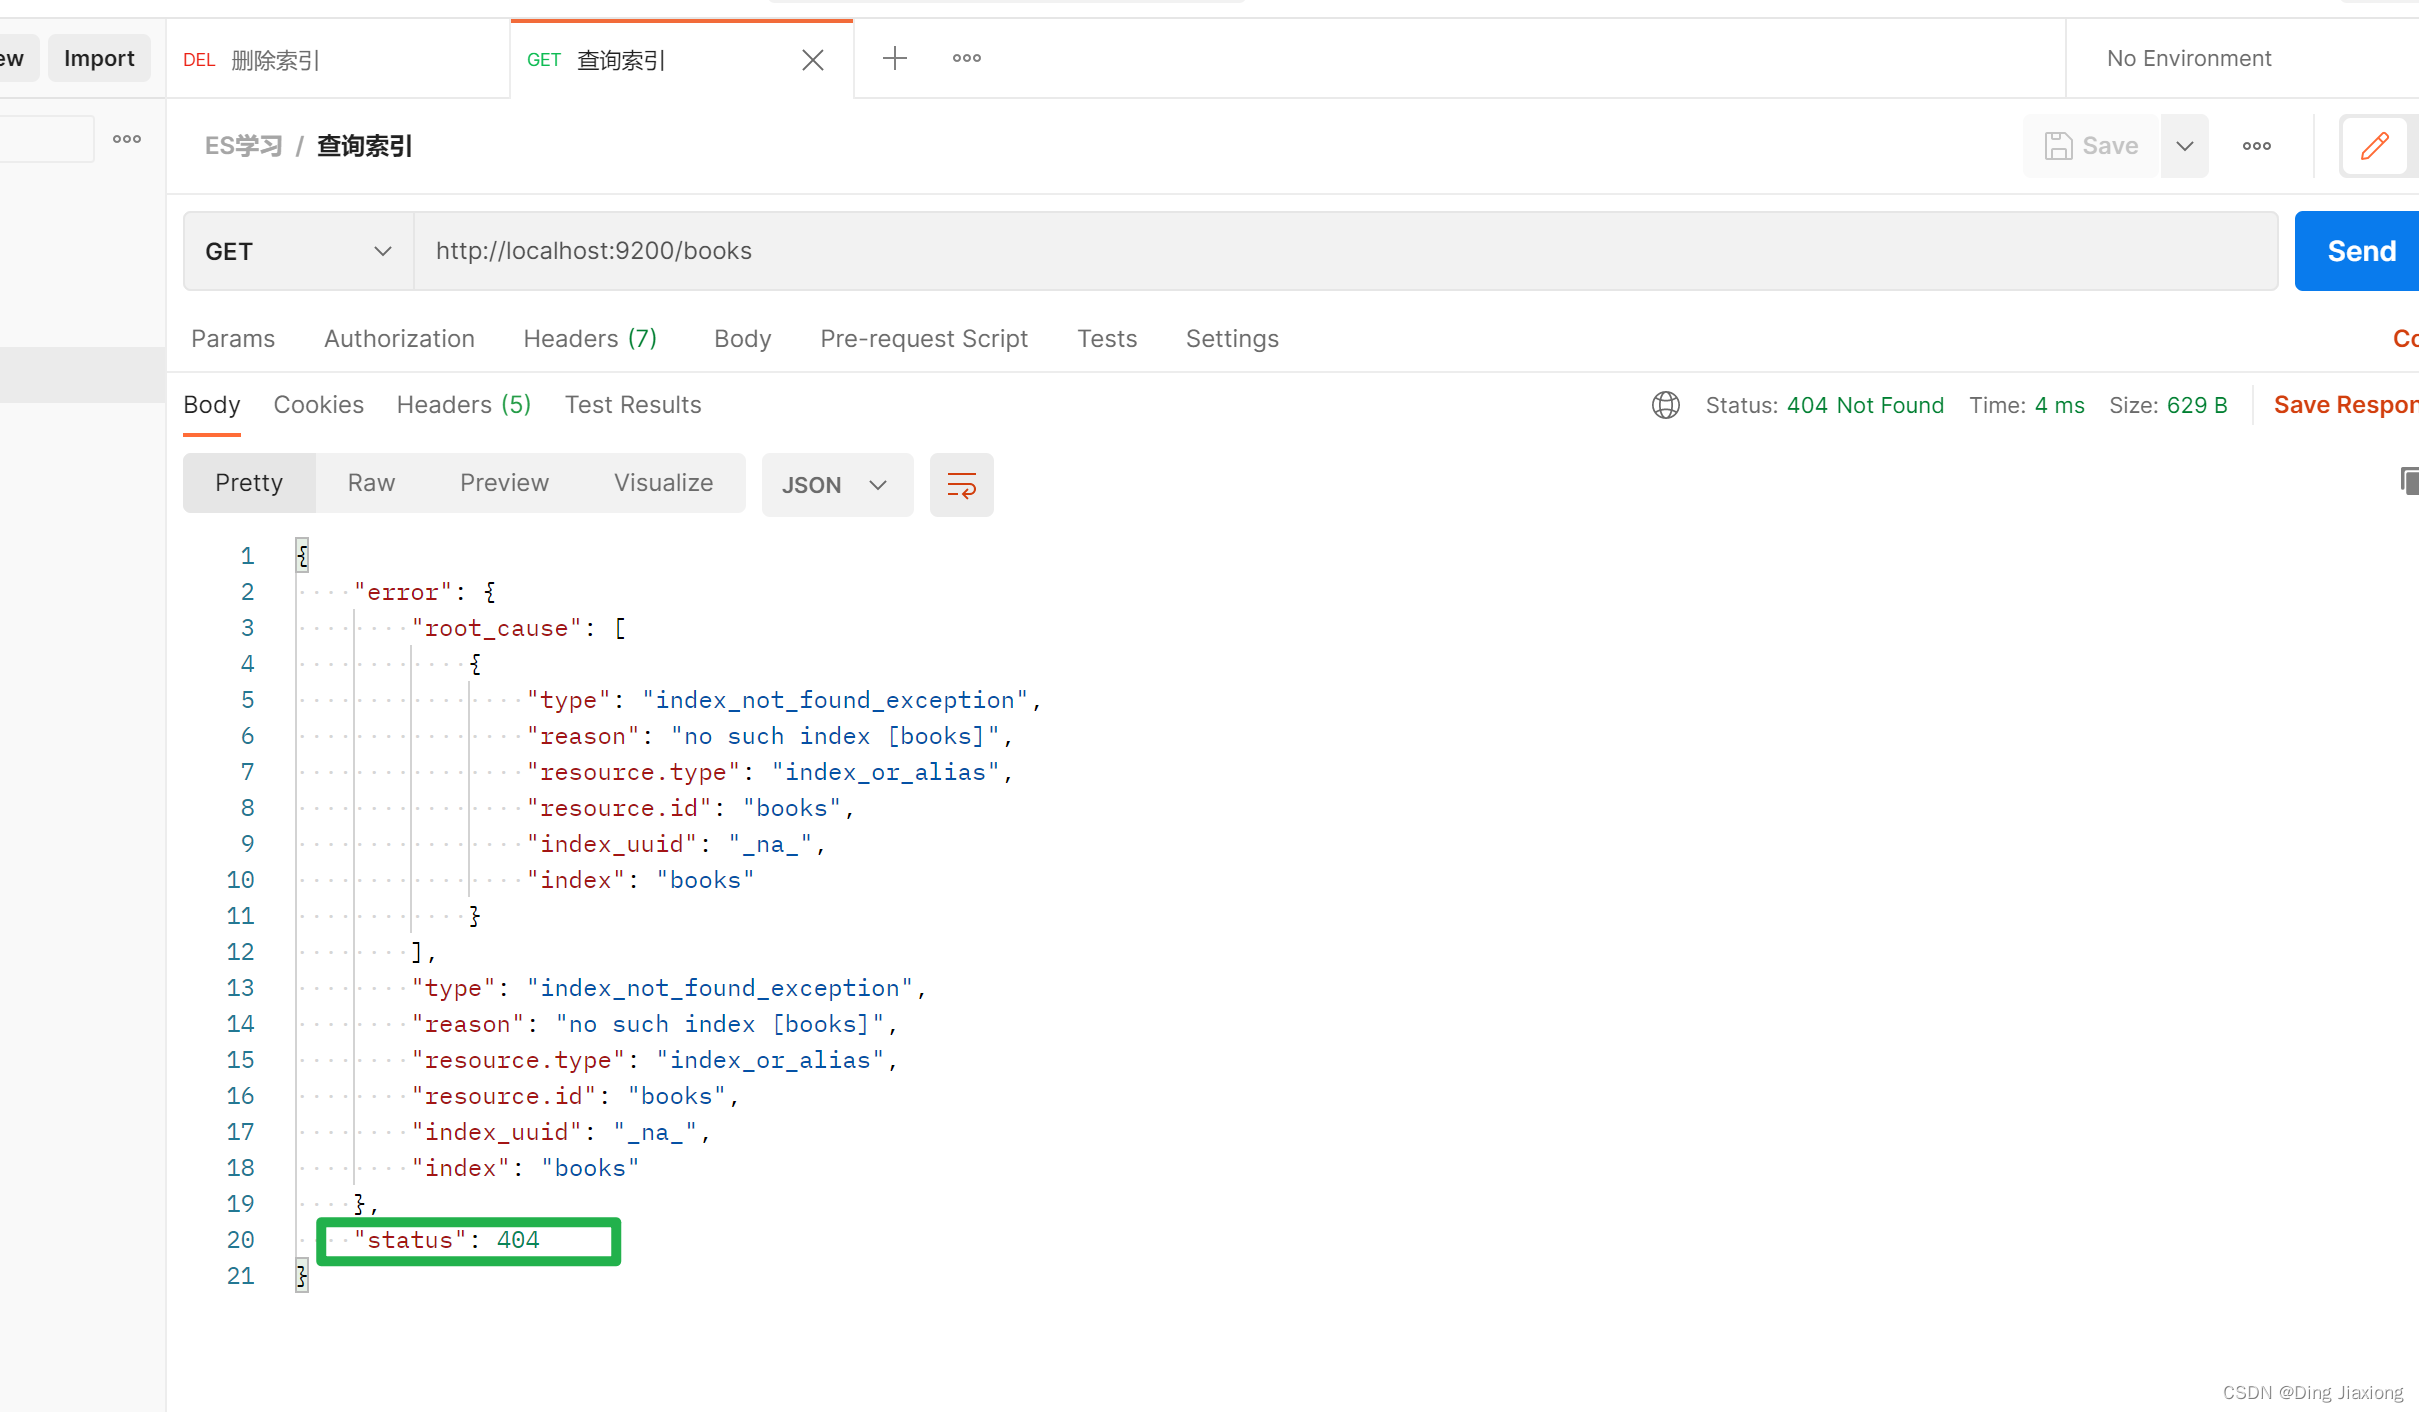
Task: Click line 6 "no such index [books]" value
Action: coord(835,736)
